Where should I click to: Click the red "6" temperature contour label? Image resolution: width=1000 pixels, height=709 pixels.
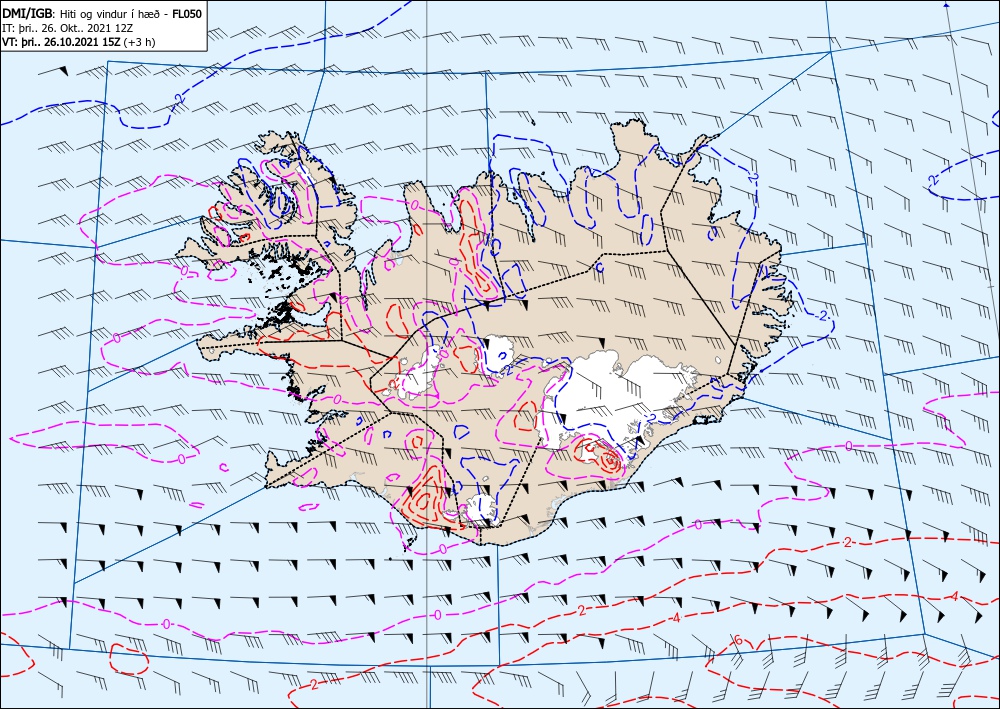(738, 640)
